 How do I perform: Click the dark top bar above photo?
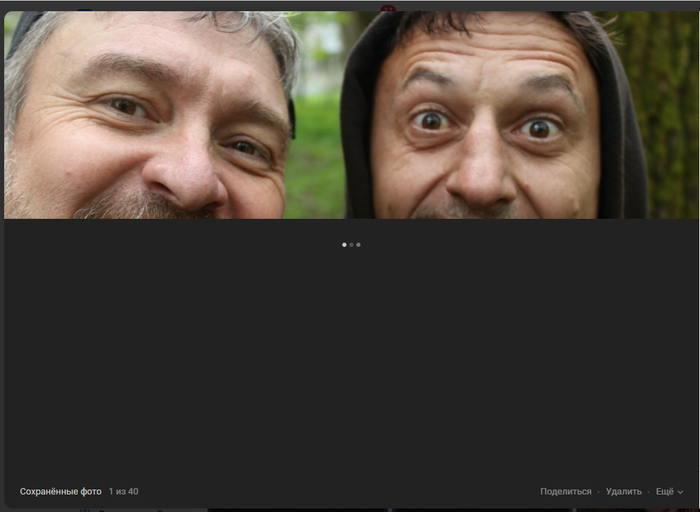[x=200, y=5]
